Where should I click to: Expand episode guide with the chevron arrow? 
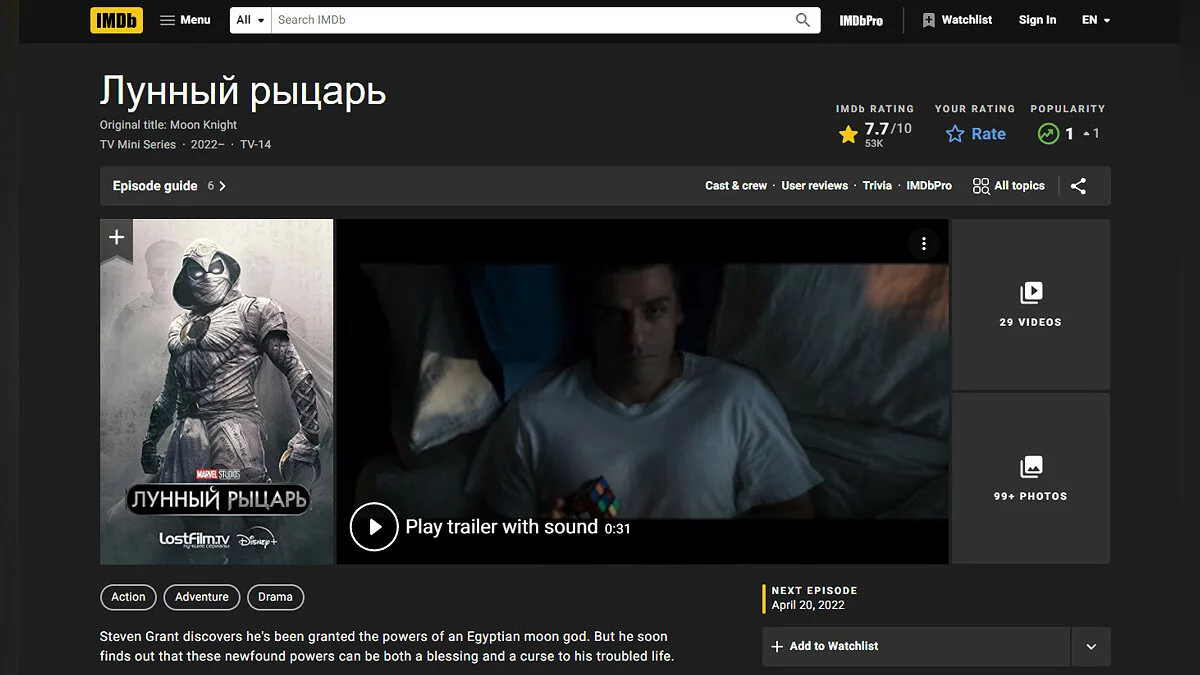click(222, 186)
